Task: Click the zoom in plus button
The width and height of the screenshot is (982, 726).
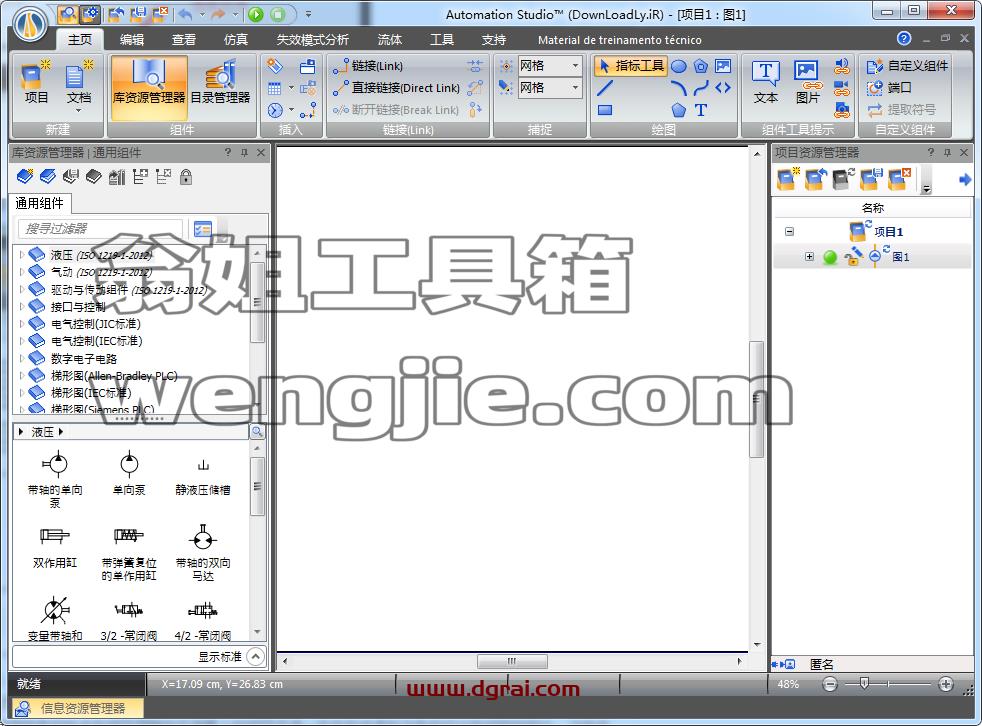Action: (x=946, y=685)
